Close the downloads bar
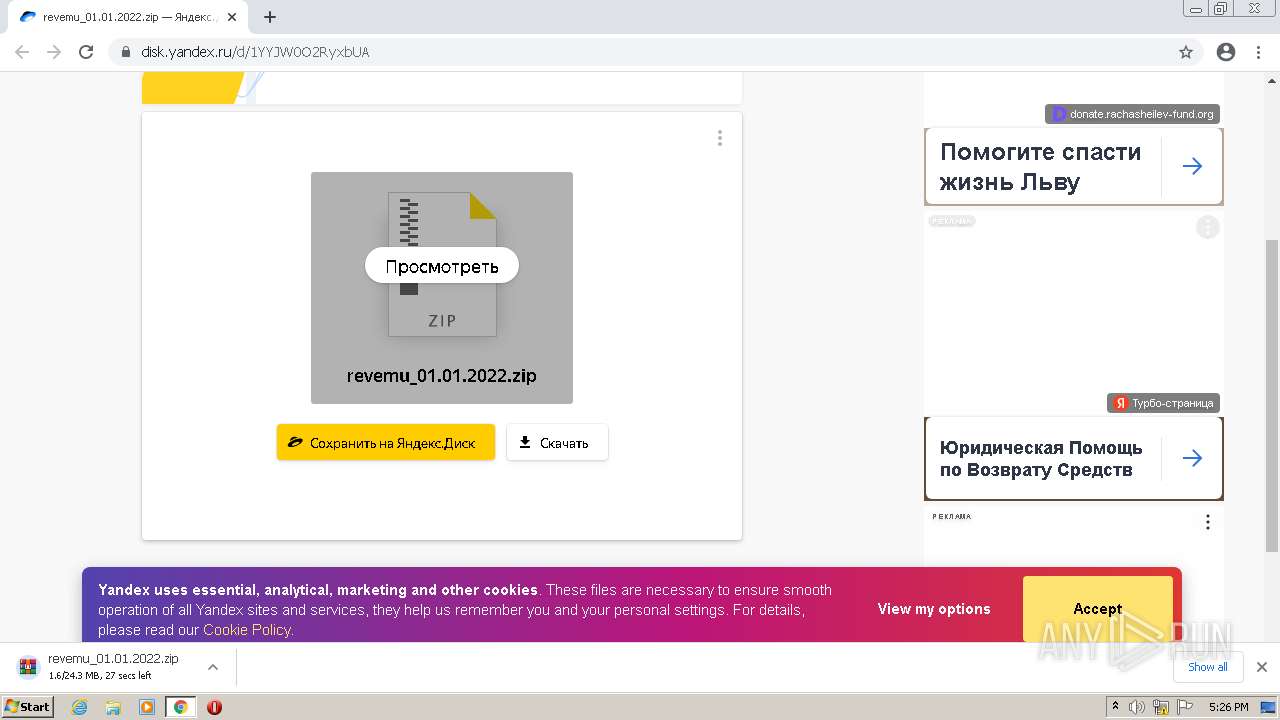Image resolution: width=1280 pixels, height=720 pixels. tap(1262, 667)
